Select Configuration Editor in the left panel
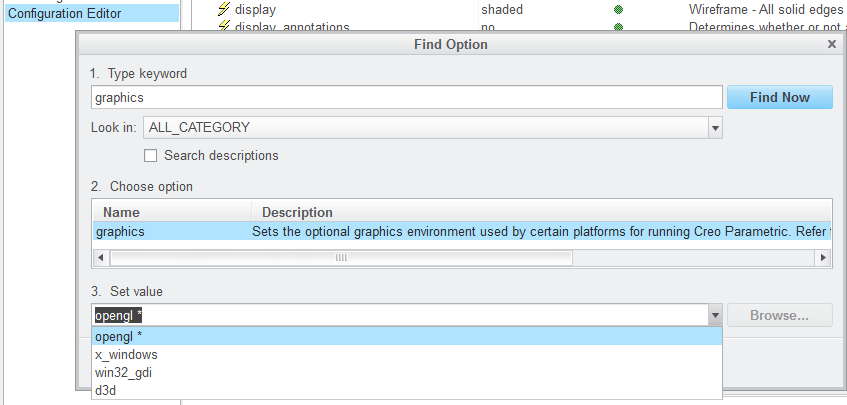The height and width of the screenshot is (405, 847). click(66, 14)
